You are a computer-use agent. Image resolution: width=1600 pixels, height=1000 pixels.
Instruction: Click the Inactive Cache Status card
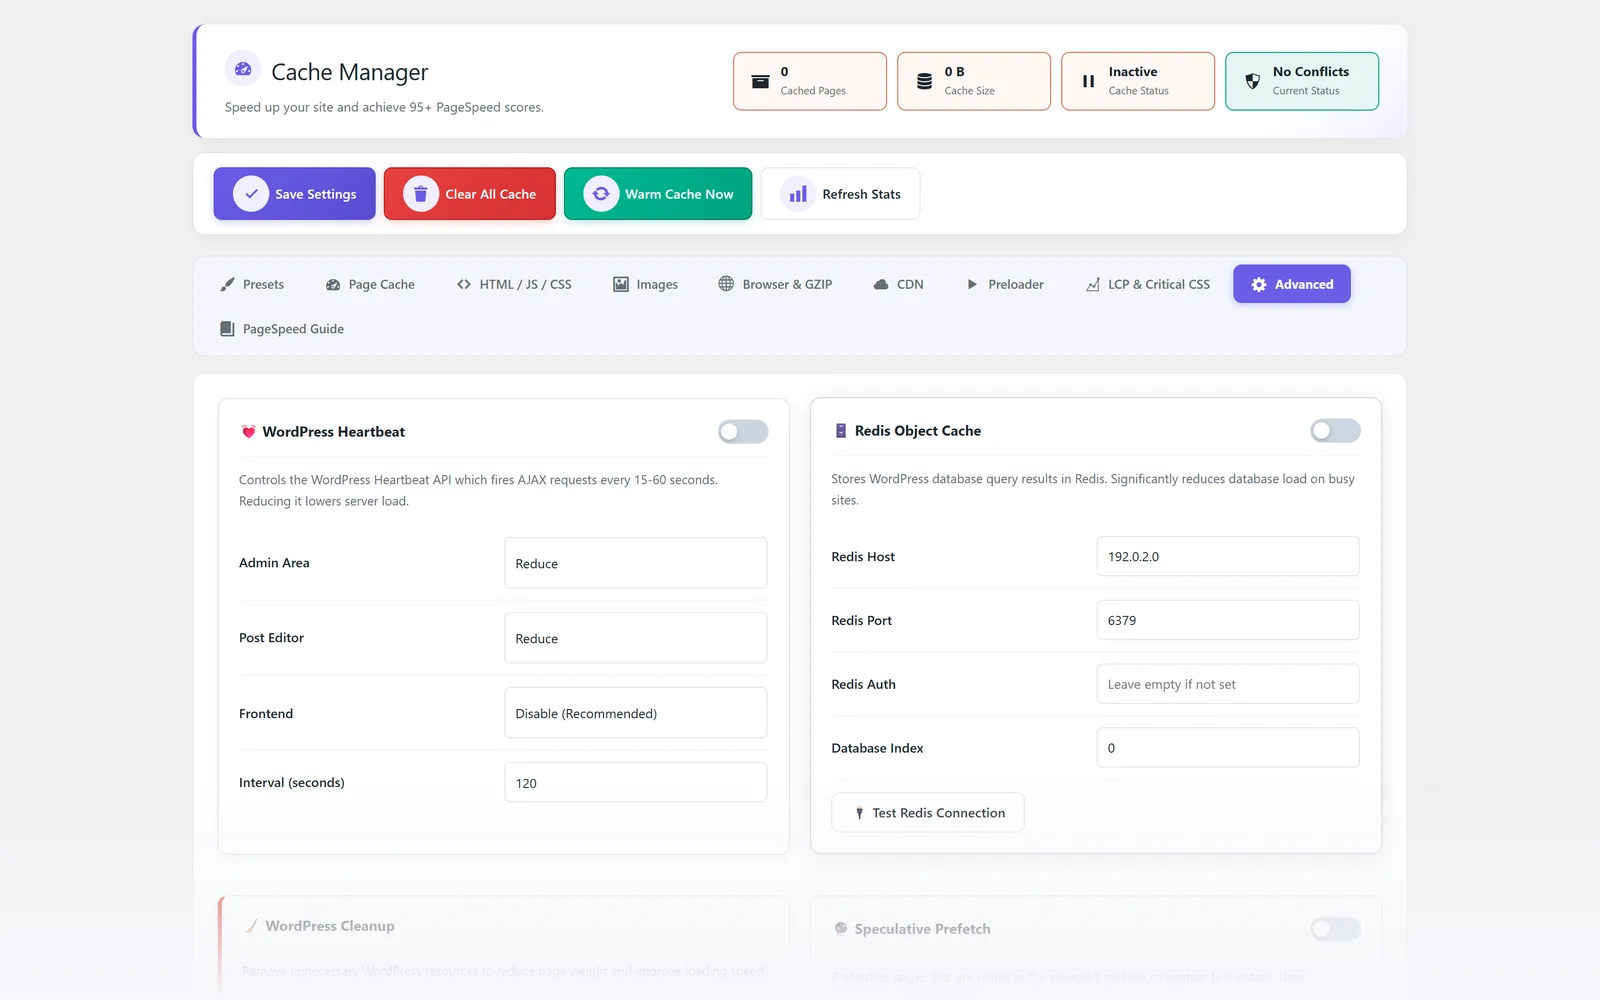[x=1138, y=81]
